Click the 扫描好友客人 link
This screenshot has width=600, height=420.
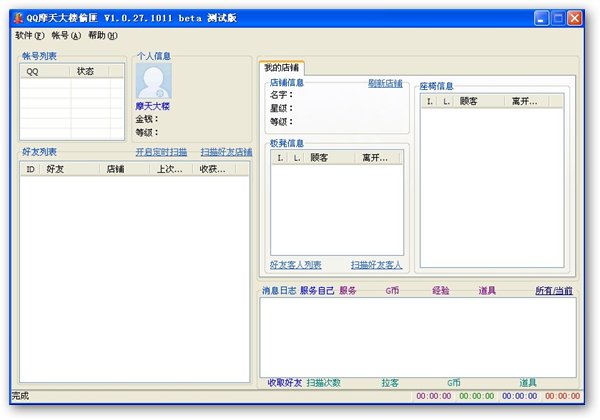coord(377,265)
